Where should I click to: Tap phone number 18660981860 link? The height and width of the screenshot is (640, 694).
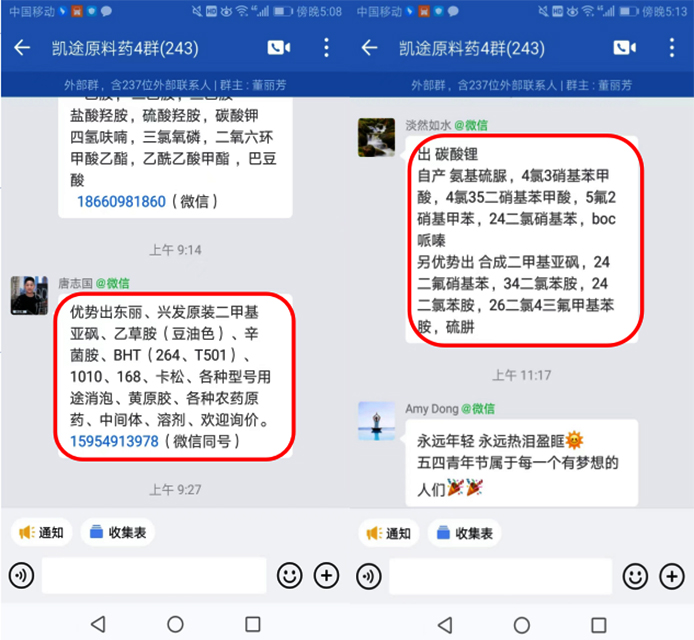pos(121,201)
